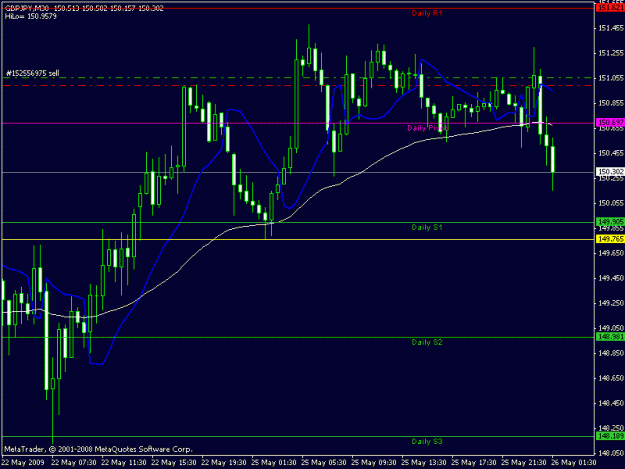Click the 150.455 price scale value

611,153
